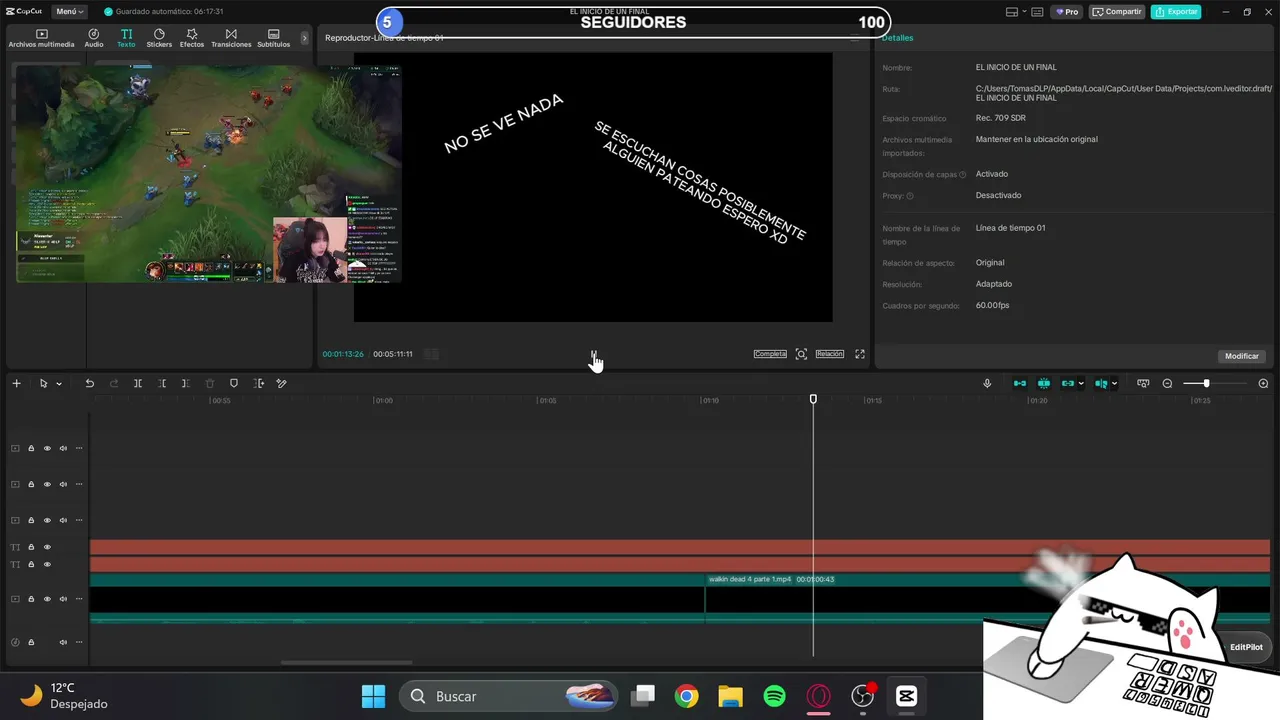This screenshot has height=720, width=1280.
Task: Lock the topmost video track
Action: [31, 448]
